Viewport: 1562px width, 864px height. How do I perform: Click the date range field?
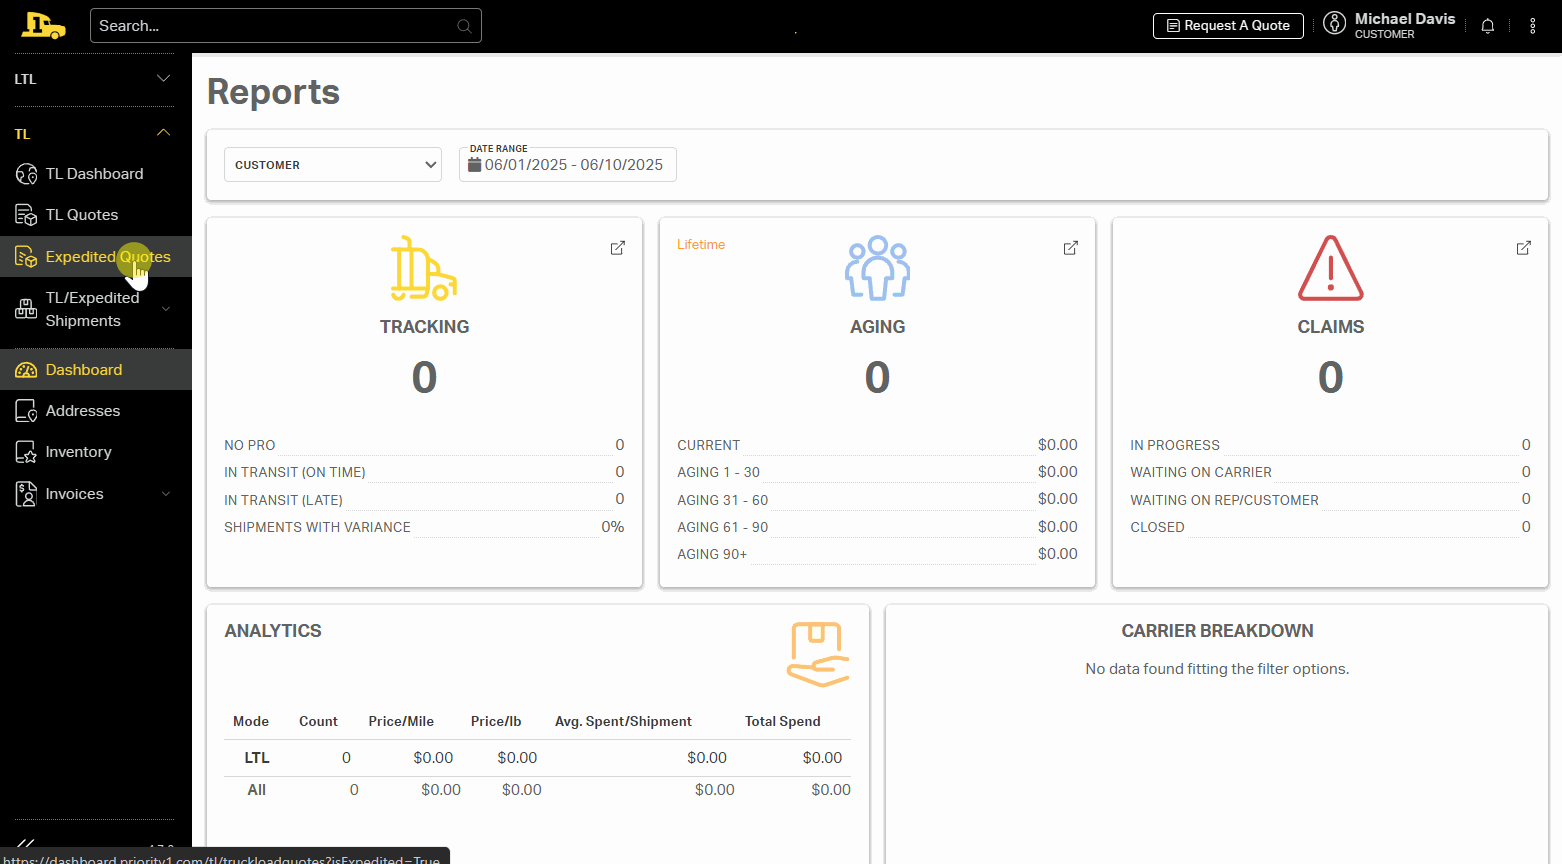coord(568,165)
